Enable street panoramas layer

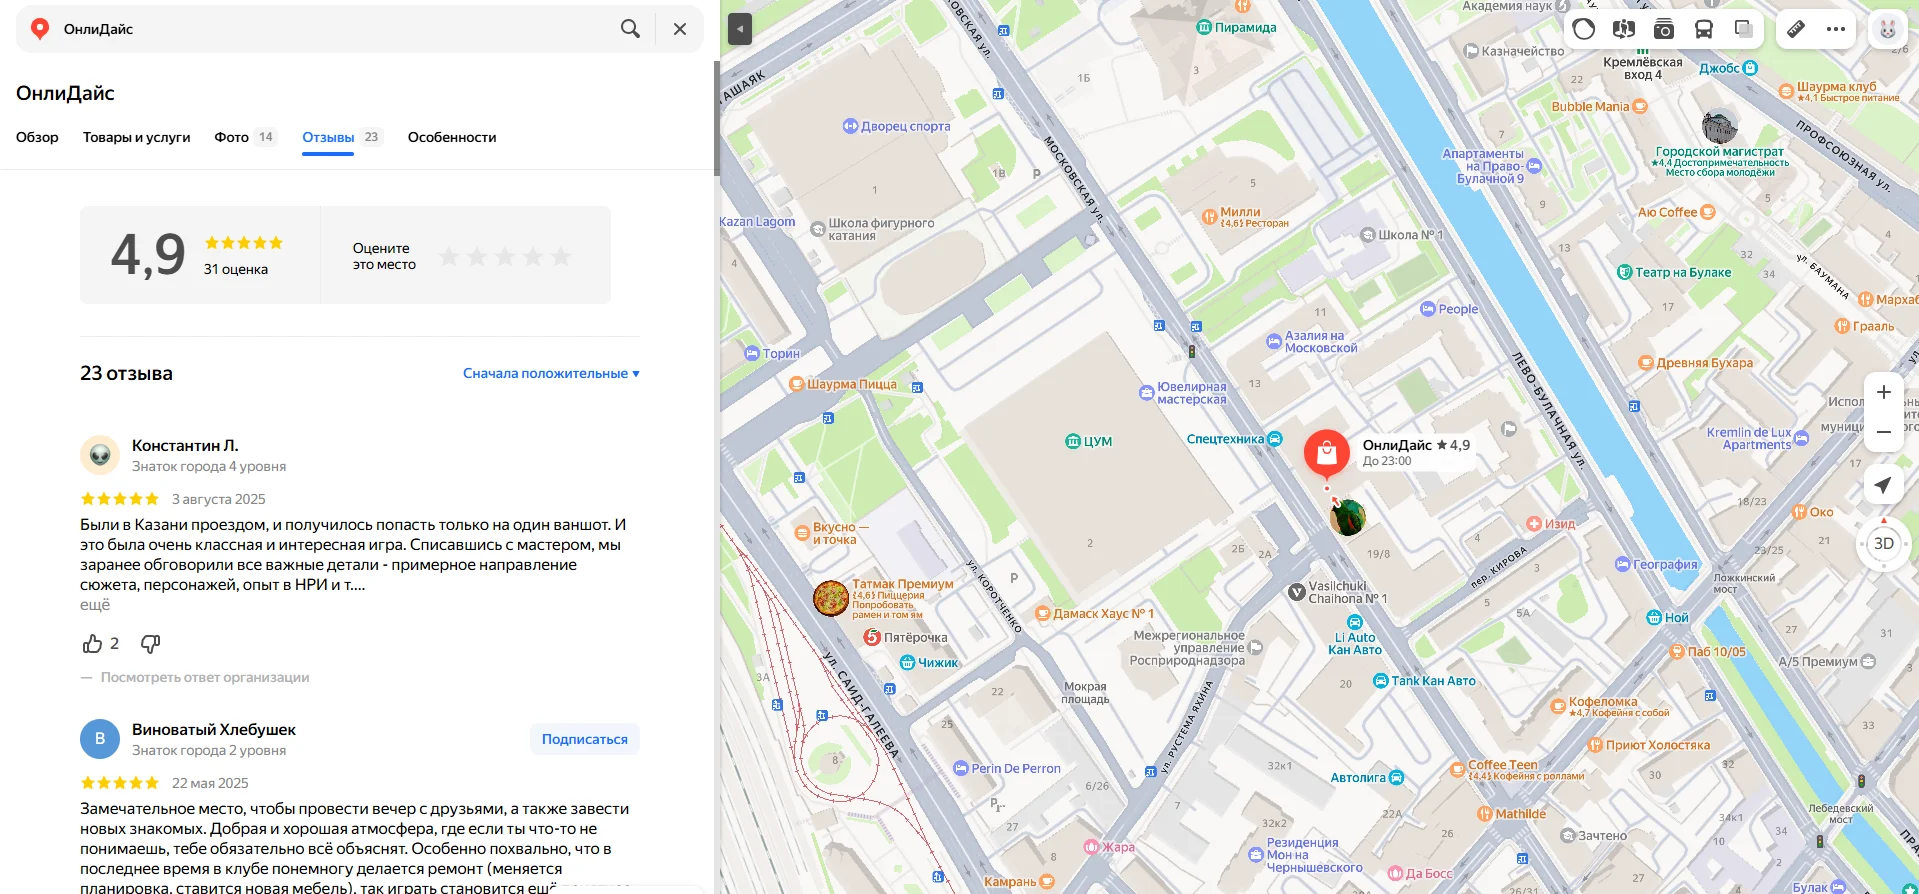pyautogui.click(x=1624, y=29)
